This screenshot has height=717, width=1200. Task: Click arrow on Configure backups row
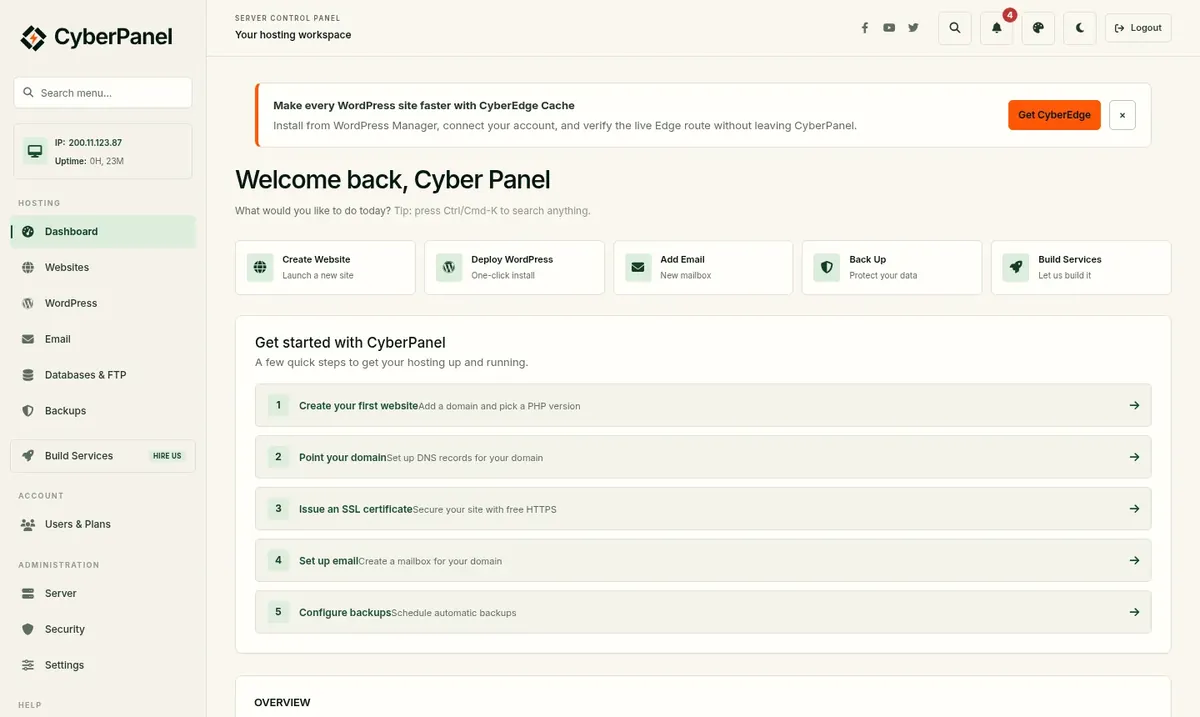pos(1134,612)
